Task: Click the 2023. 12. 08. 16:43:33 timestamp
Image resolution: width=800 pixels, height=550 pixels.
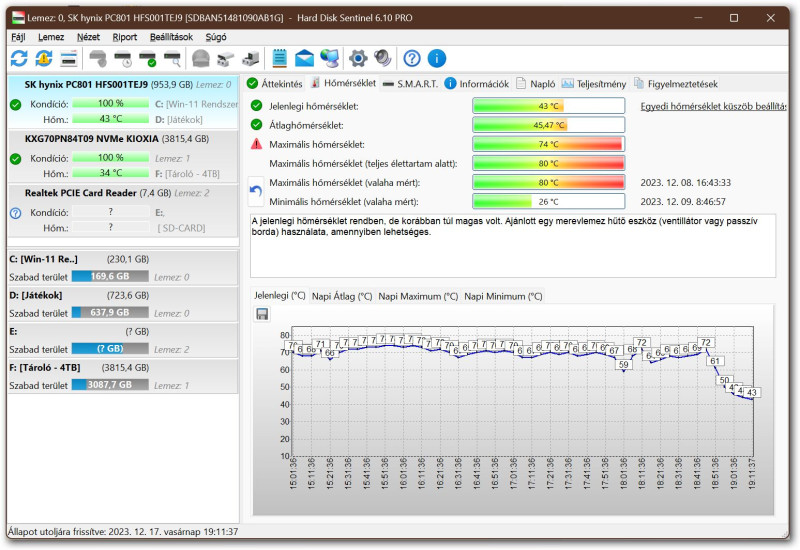Action: (685, 182)
